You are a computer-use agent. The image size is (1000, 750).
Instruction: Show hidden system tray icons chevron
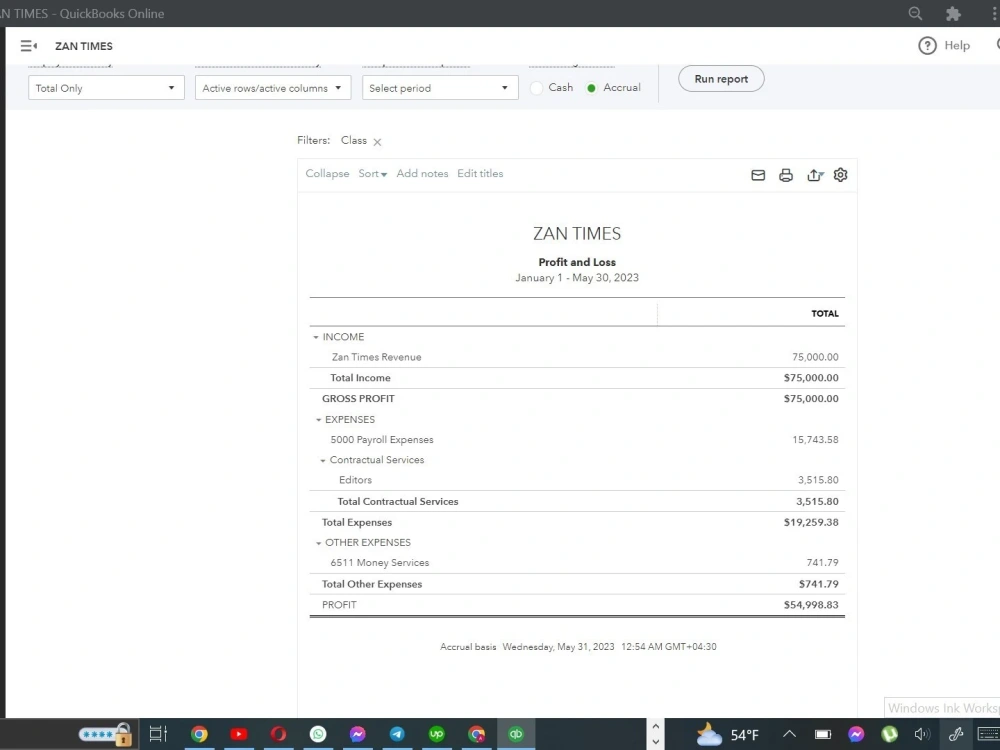tap(789, 734)
